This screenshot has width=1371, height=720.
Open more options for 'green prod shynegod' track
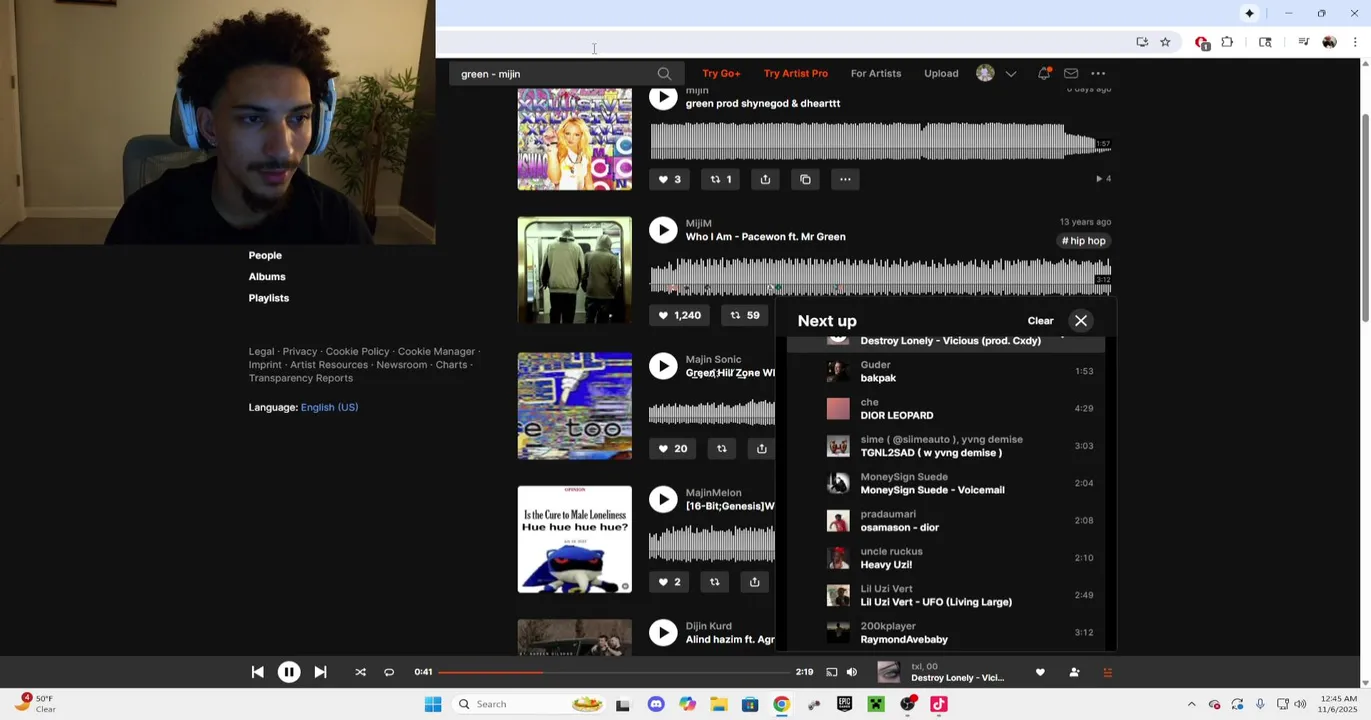(845, 179)
